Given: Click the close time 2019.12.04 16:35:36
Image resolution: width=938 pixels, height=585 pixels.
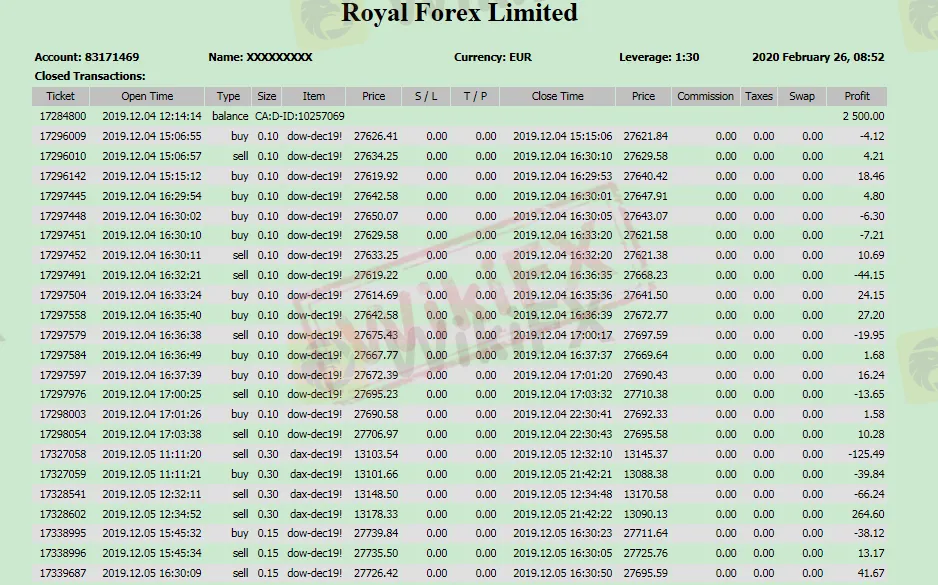Looking at the screenshot, I should pos(562,295).
